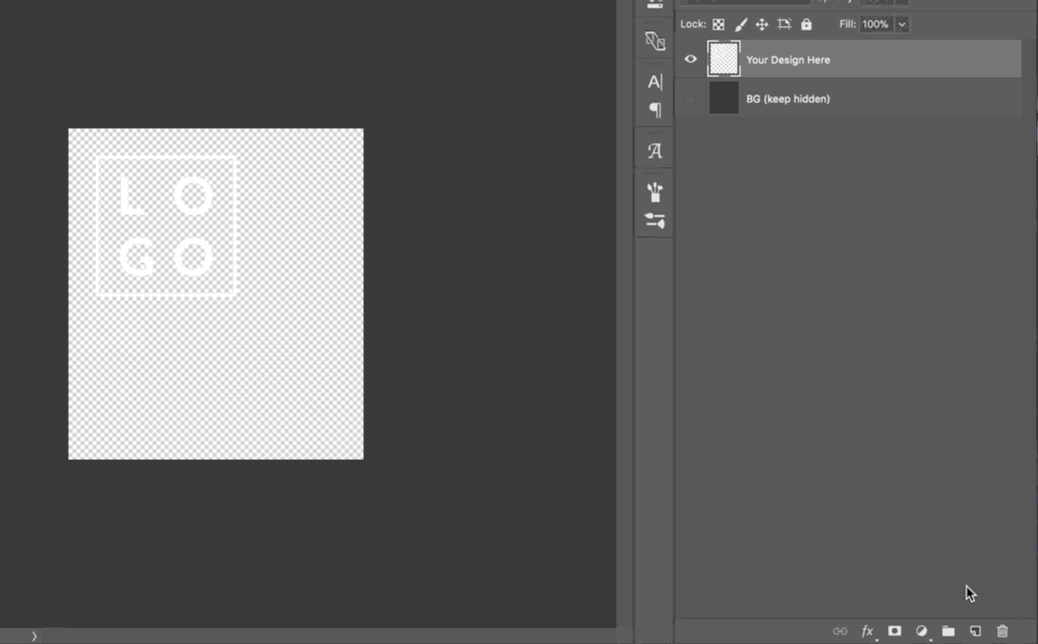Screen dimensions: 1038x644
Task: Add a layer mask
Action: (x=894, y=631)
